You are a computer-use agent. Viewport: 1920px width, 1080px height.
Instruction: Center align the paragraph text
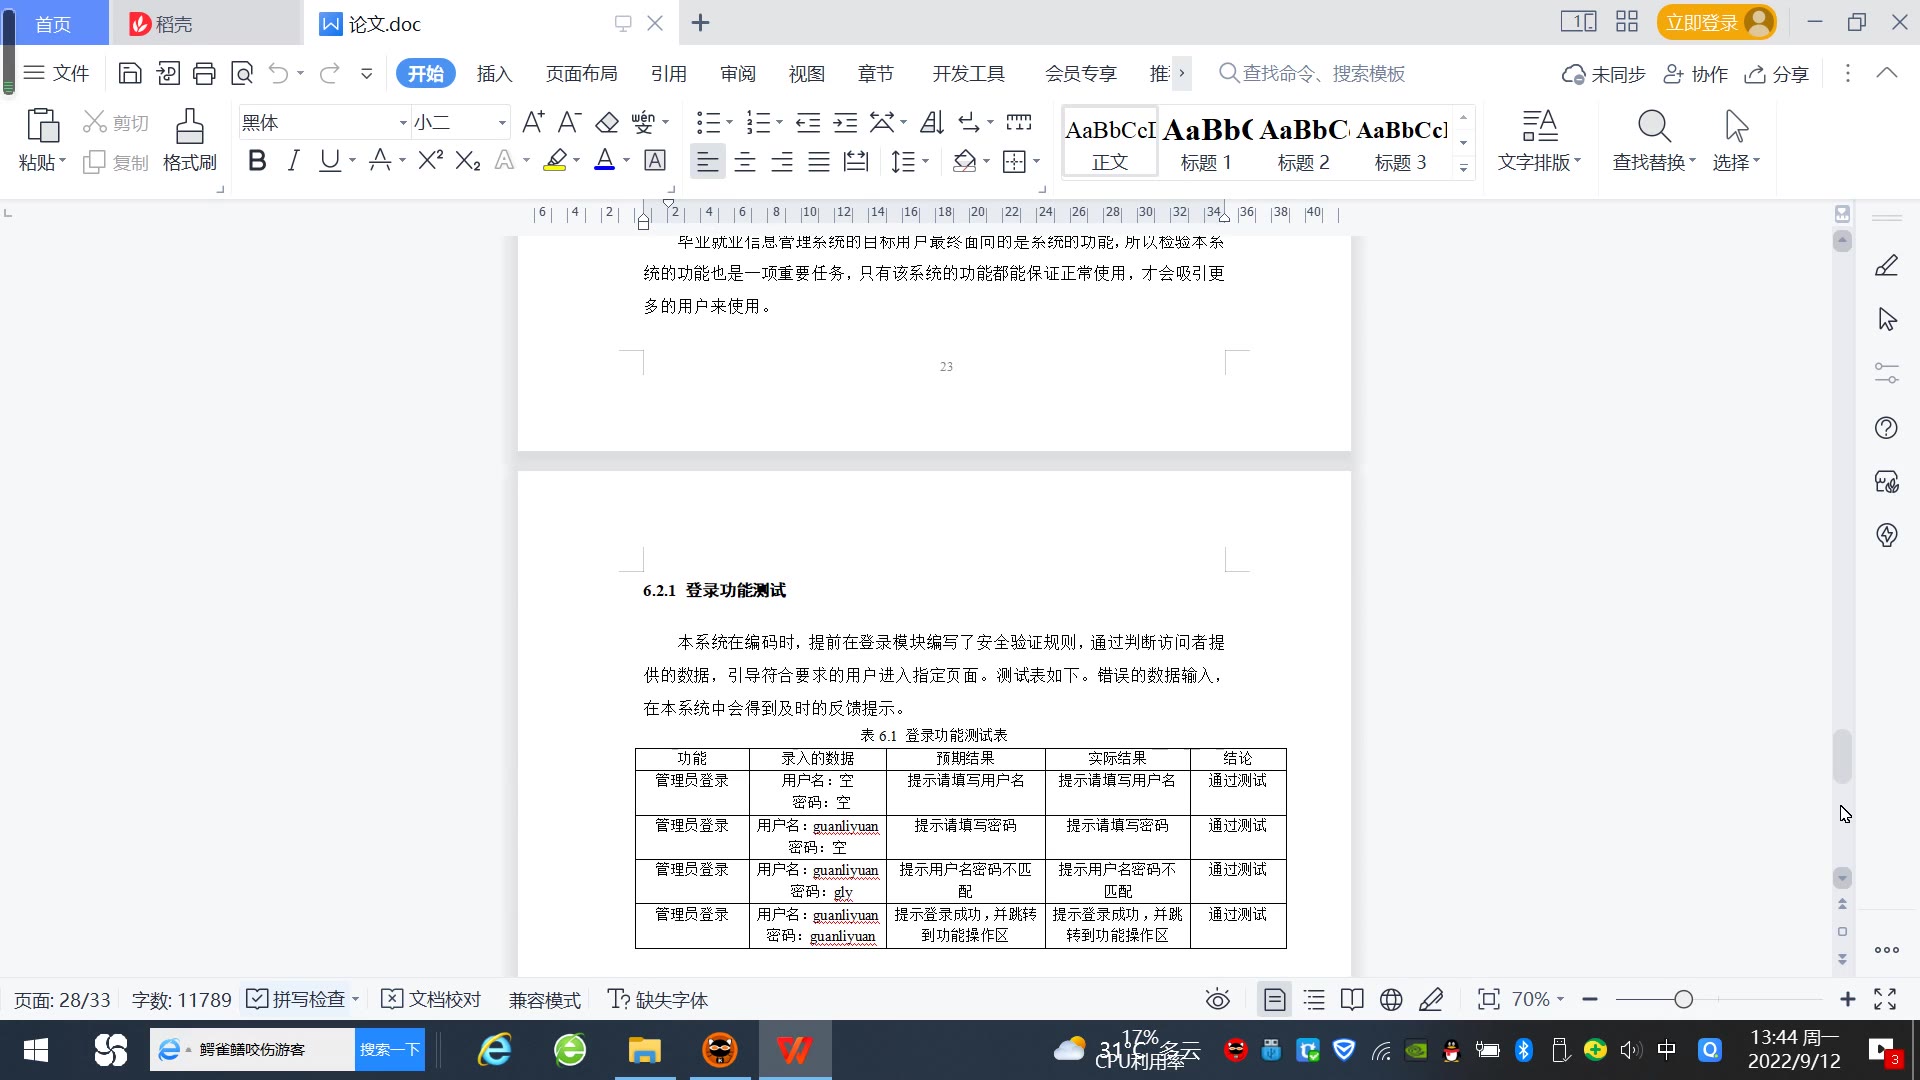point(744,161)
